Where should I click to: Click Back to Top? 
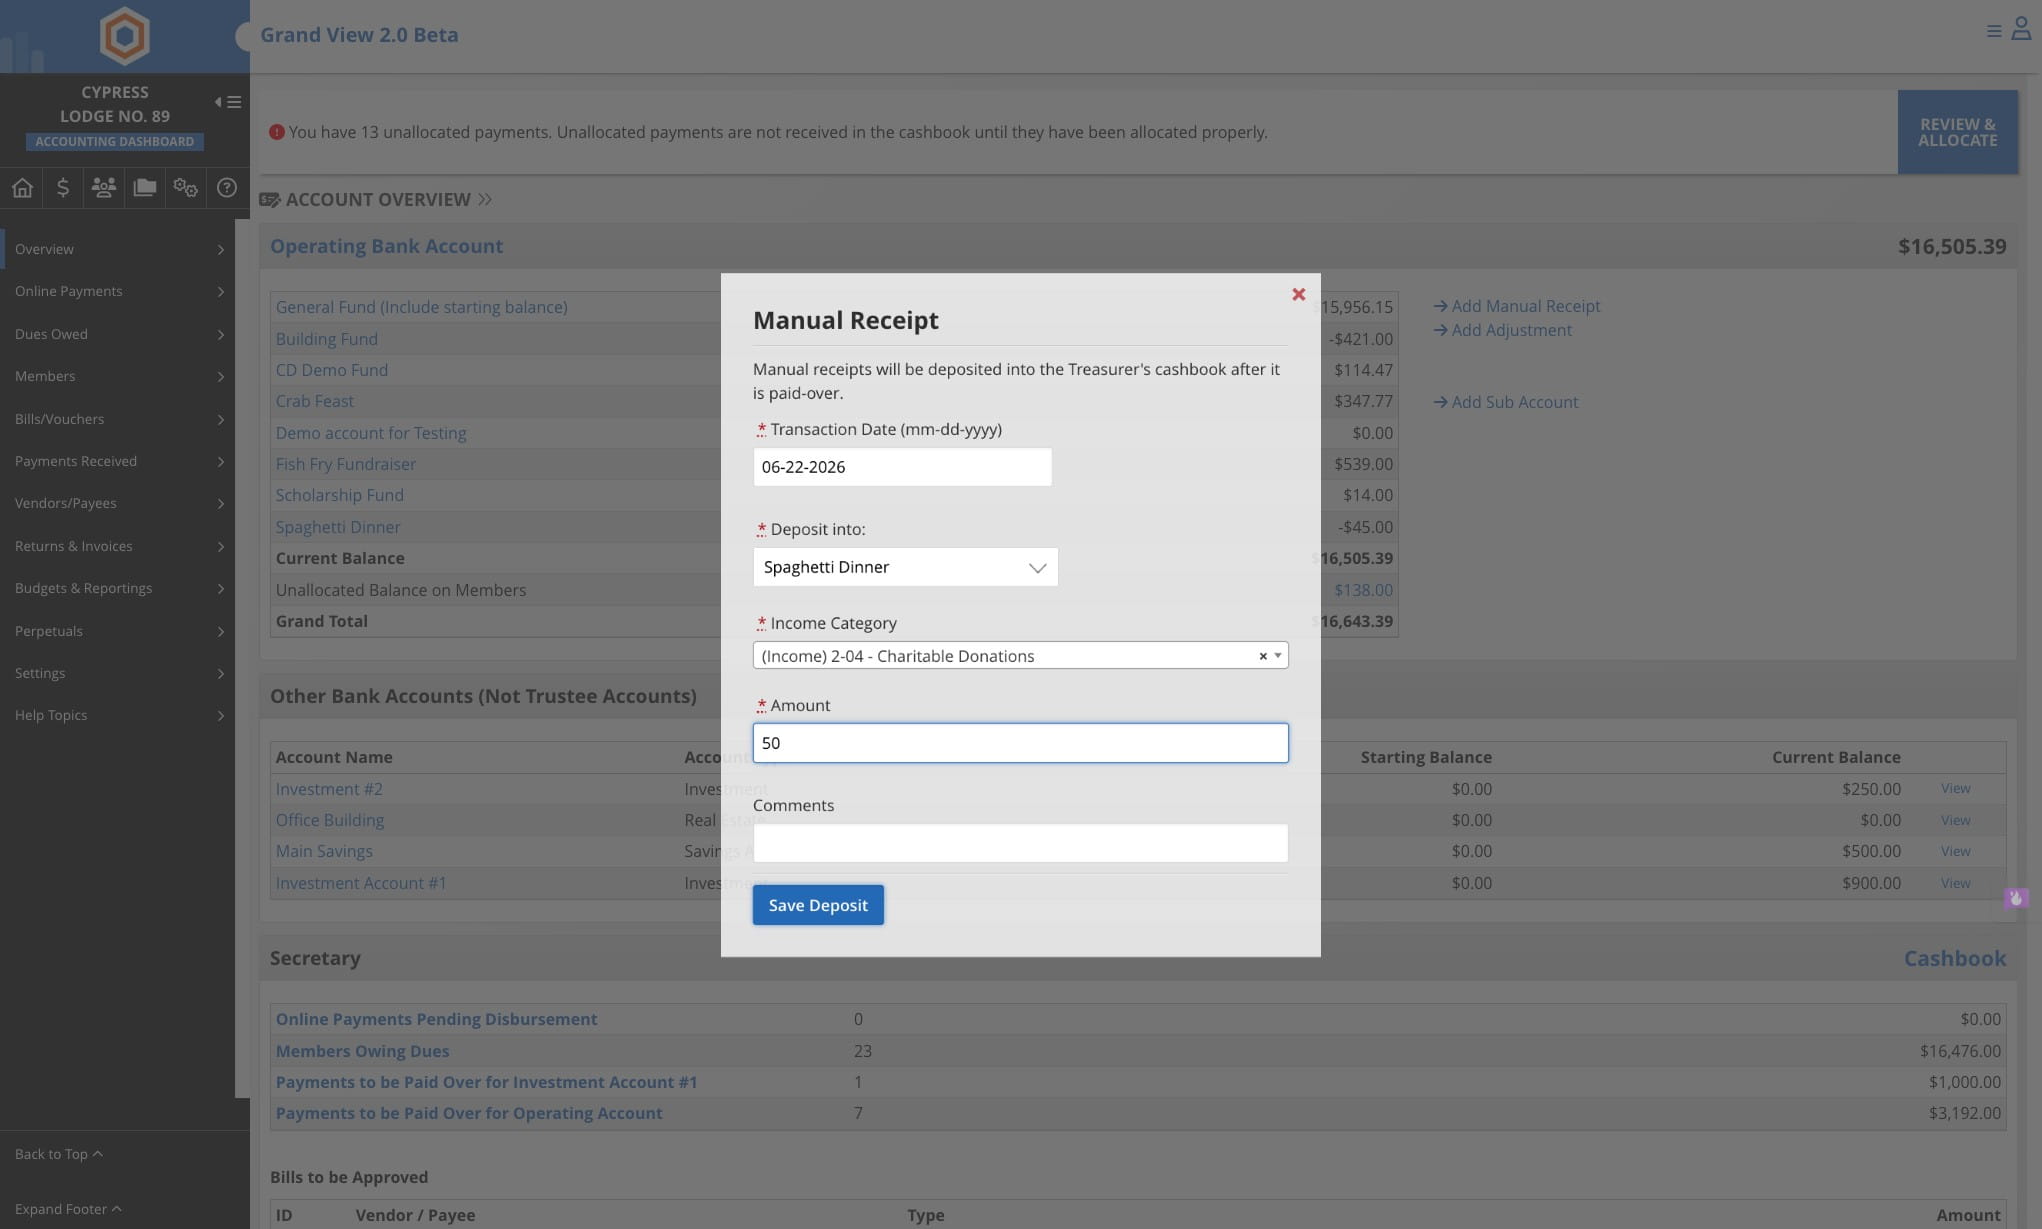[x=59, y=1154]
